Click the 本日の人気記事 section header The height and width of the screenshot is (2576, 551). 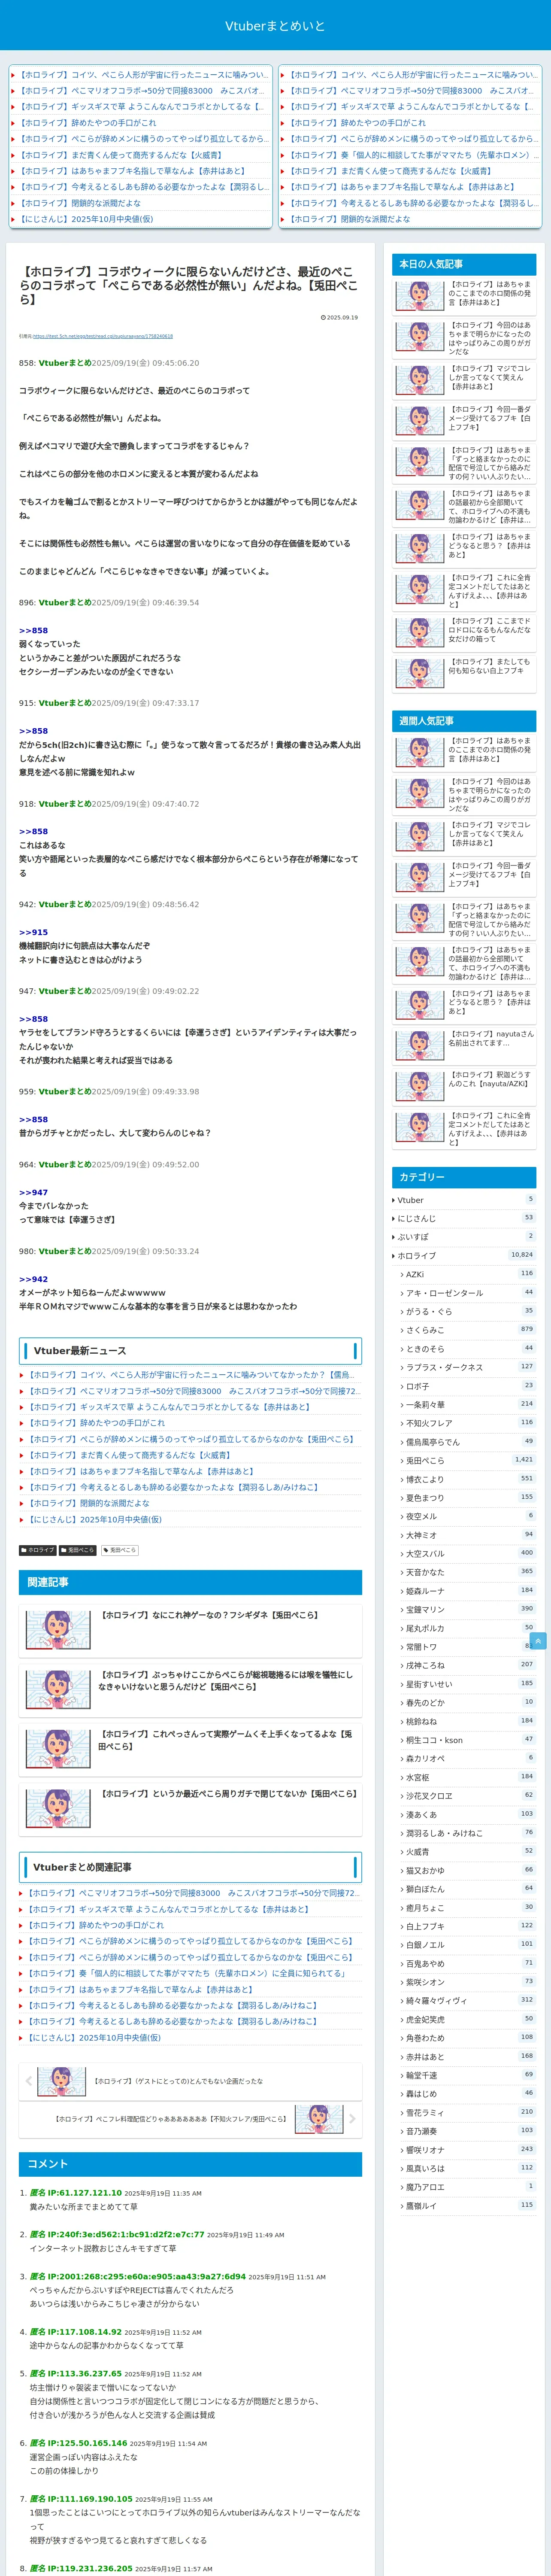tap(464, 264)
